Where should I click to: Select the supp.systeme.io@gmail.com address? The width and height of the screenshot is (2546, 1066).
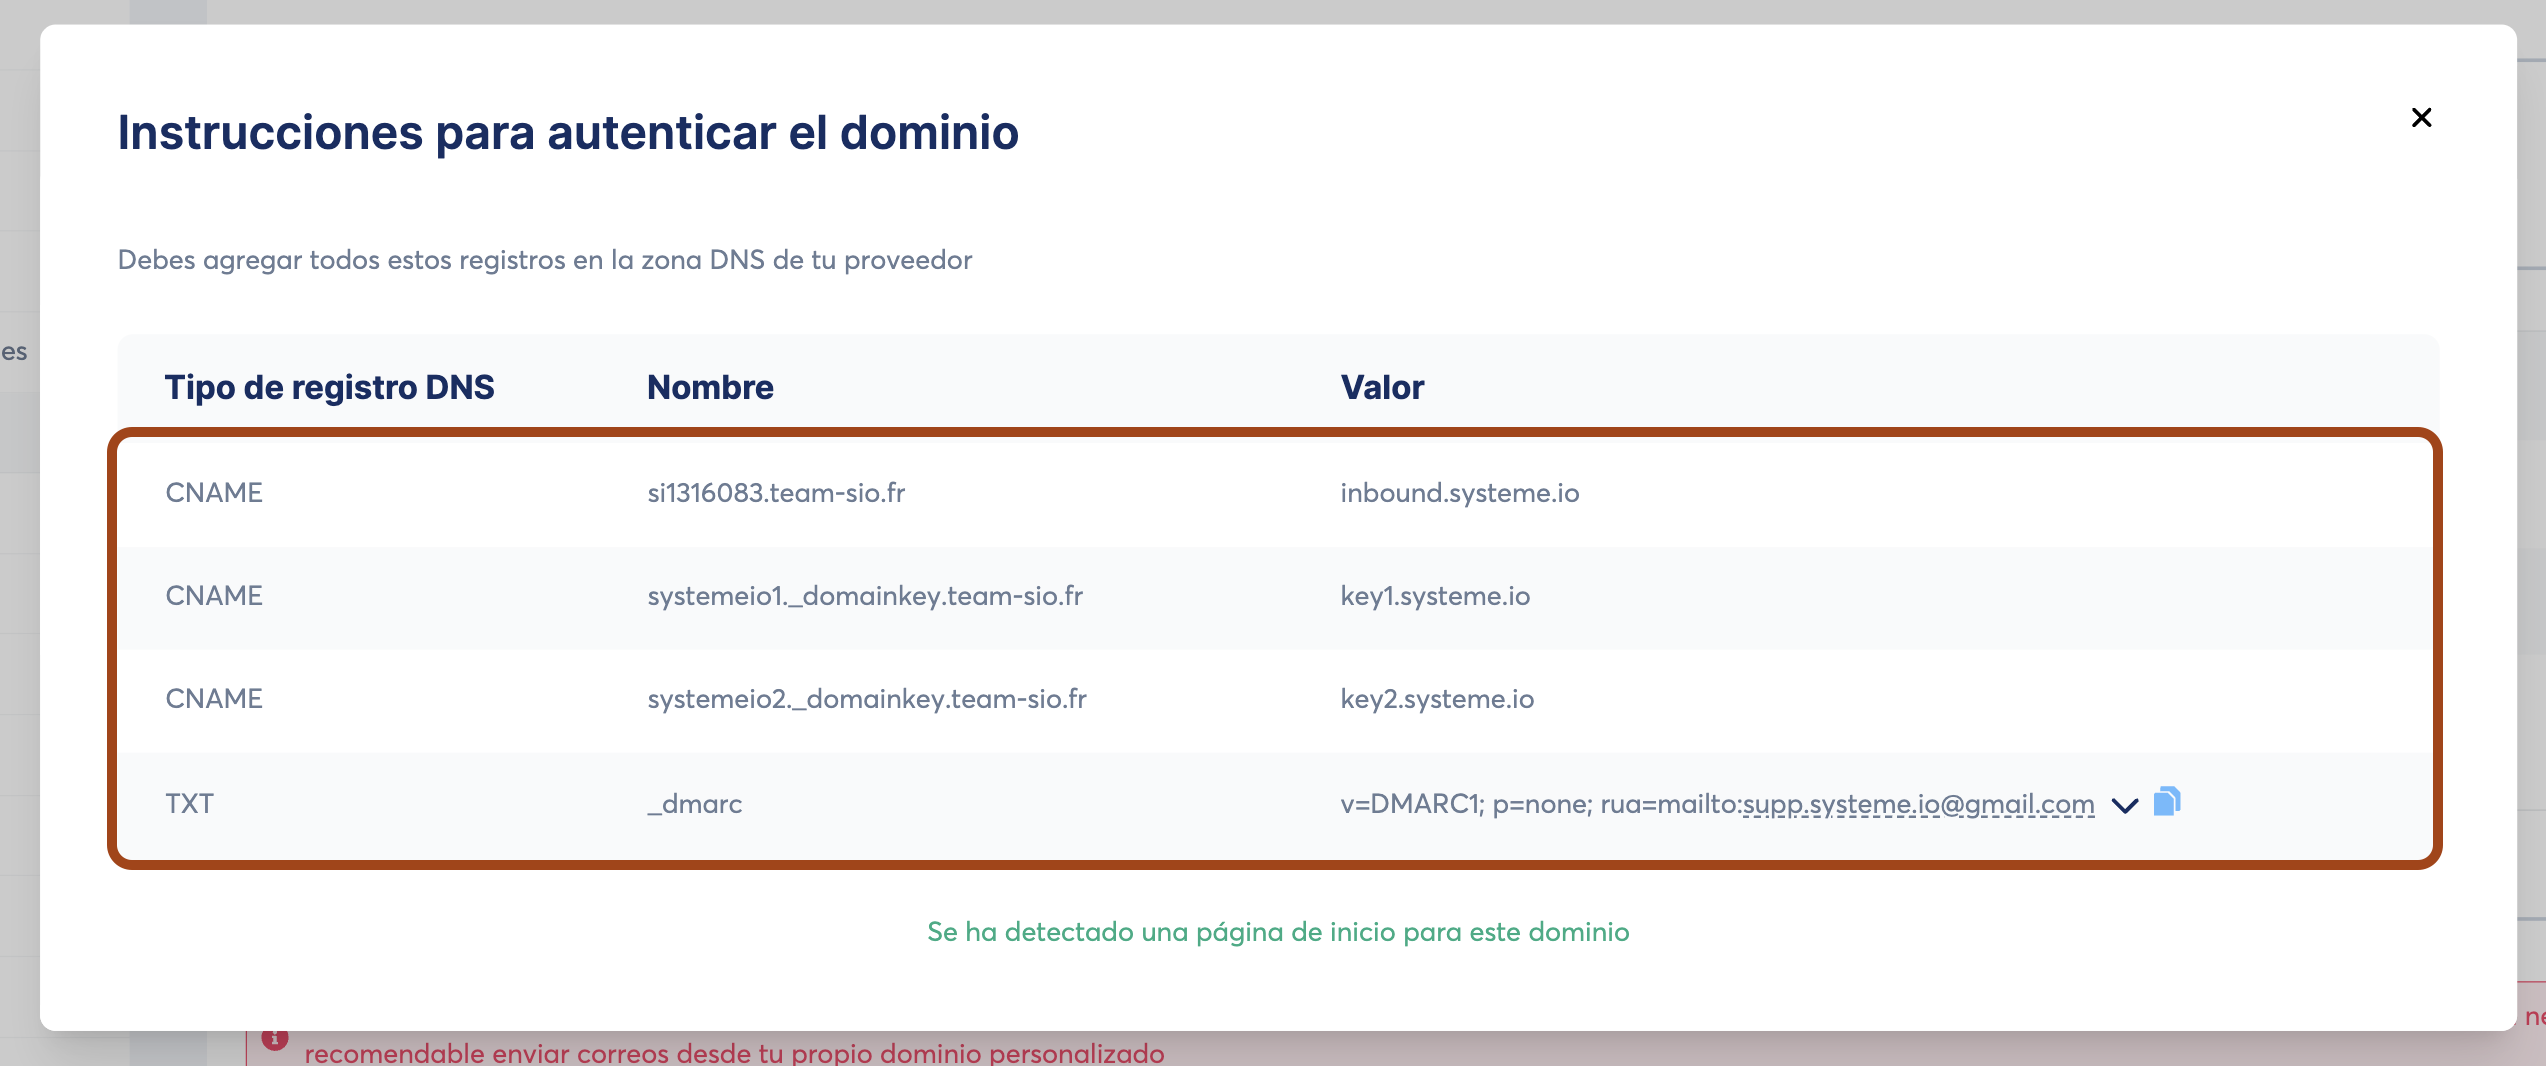point(1918,804)
